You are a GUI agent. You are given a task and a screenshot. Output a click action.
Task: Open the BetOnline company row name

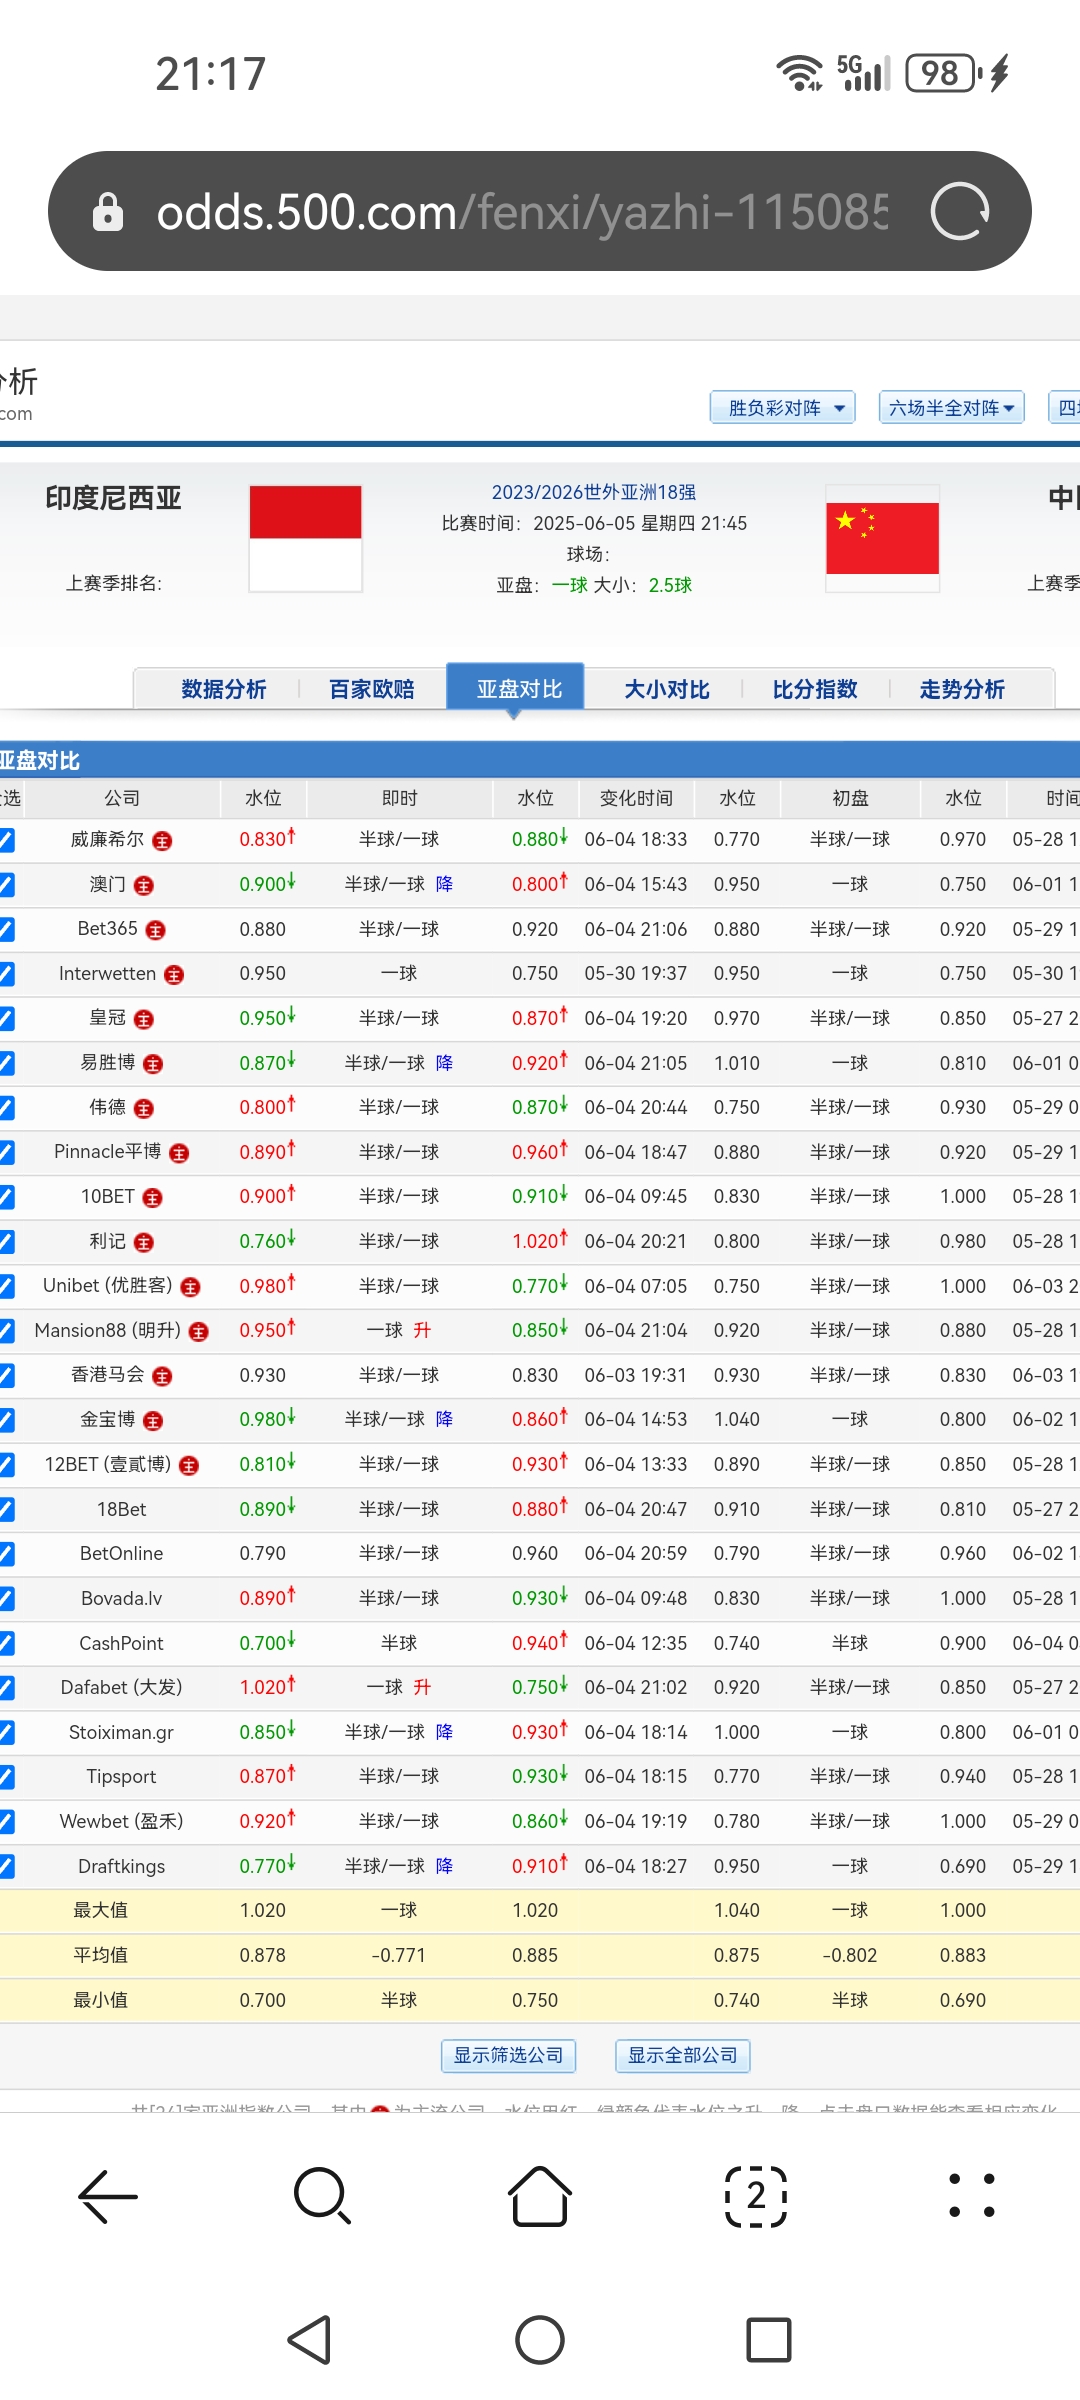pyautogui.click(x=121, y=1554)
